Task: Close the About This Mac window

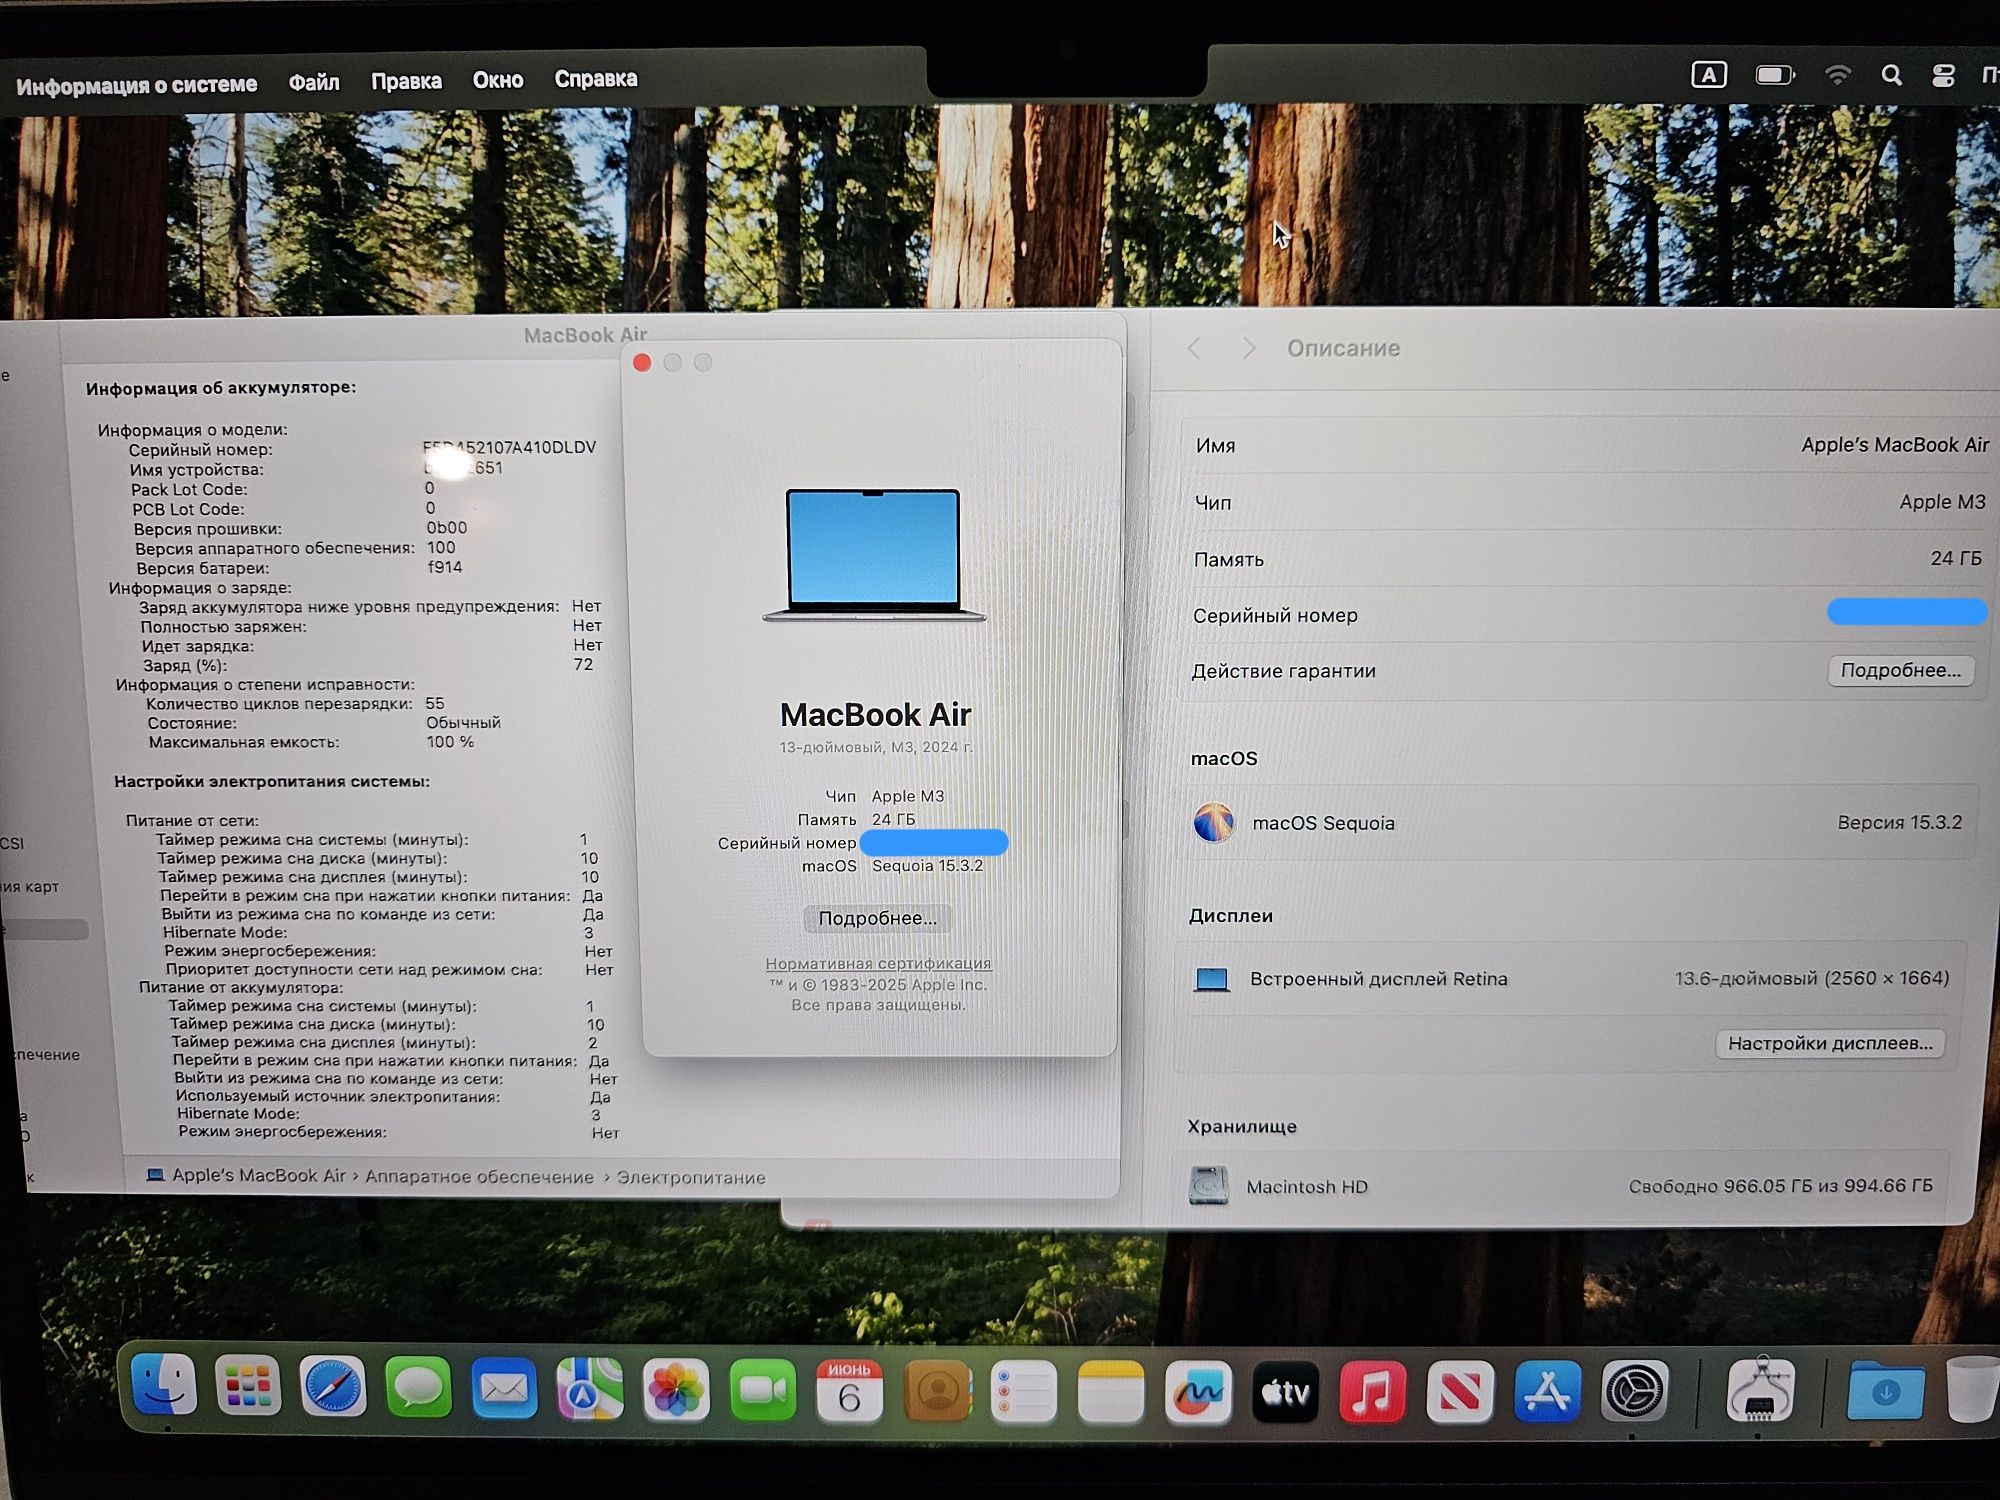Action: pyautogui.click(x=642, y=363)
